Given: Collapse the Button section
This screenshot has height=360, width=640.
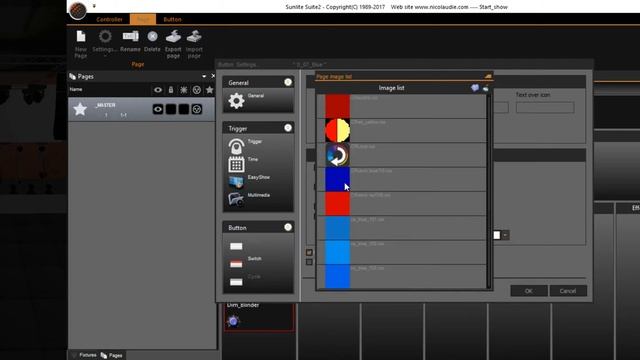Looking at the screenshot, I should coord(288,227).
